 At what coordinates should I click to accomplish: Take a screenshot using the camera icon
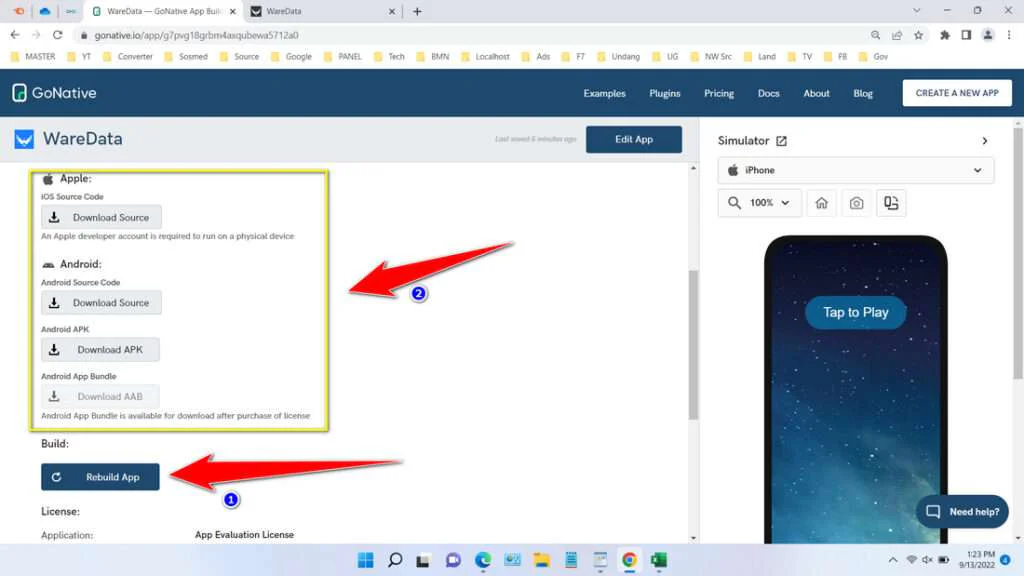pos(856,202)
